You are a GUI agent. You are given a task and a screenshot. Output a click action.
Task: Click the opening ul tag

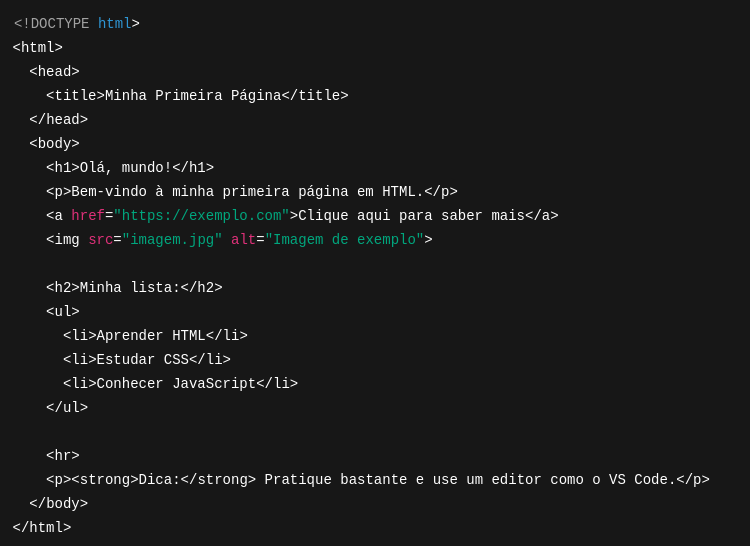62,312
